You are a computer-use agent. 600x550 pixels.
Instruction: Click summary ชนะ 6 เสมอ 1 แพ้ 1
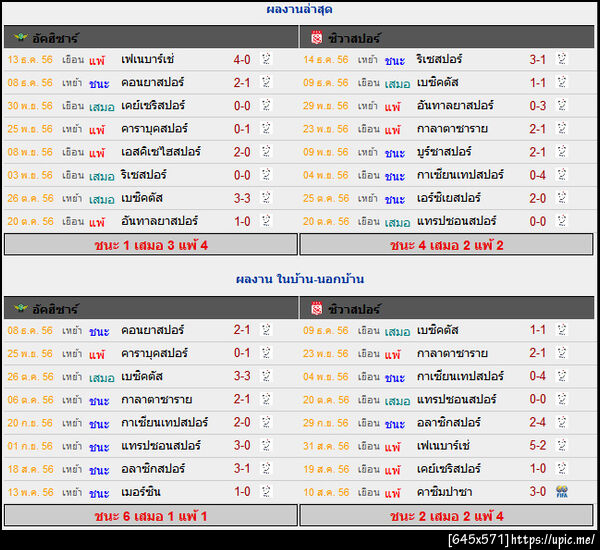click(151, 516)
